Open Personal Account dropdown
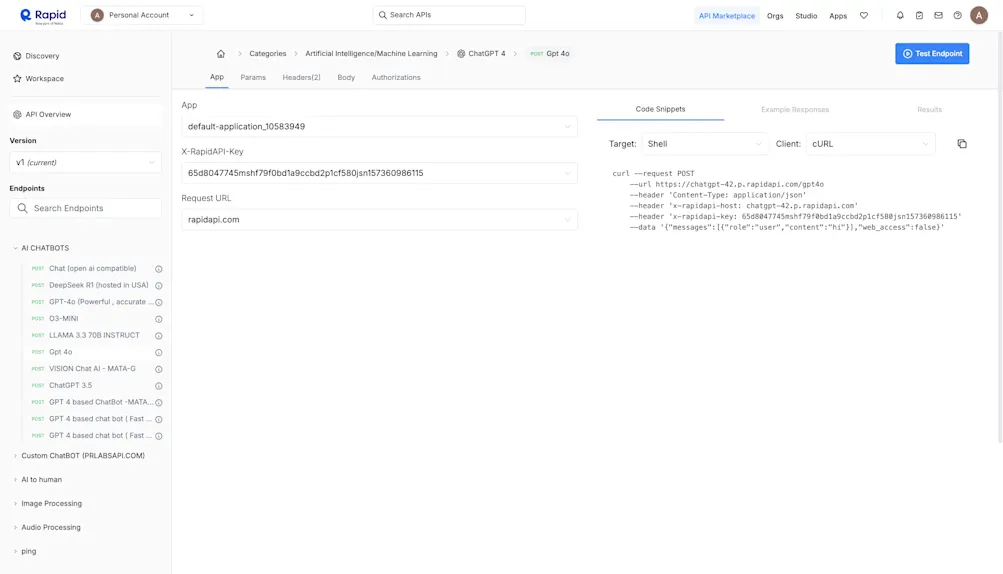Image resolution: width=1003 pixels, height=574 pixels. (x=142, y=15)
